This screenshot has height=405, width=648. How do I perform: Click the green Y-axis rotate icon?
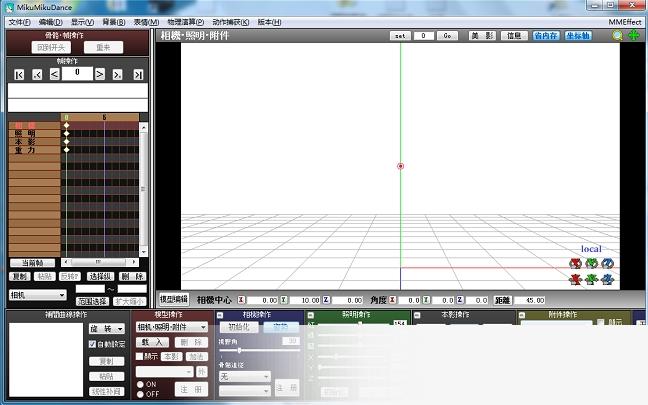(x=592, y=263)
